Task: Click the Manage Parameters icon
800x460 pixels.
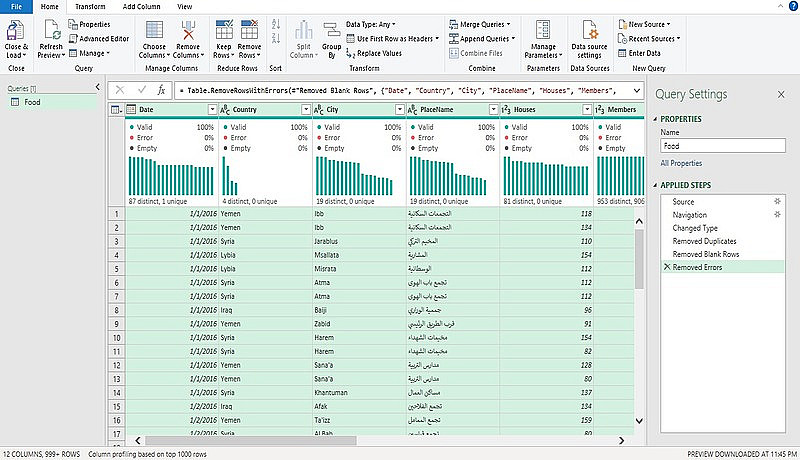Action: [543, 28]
